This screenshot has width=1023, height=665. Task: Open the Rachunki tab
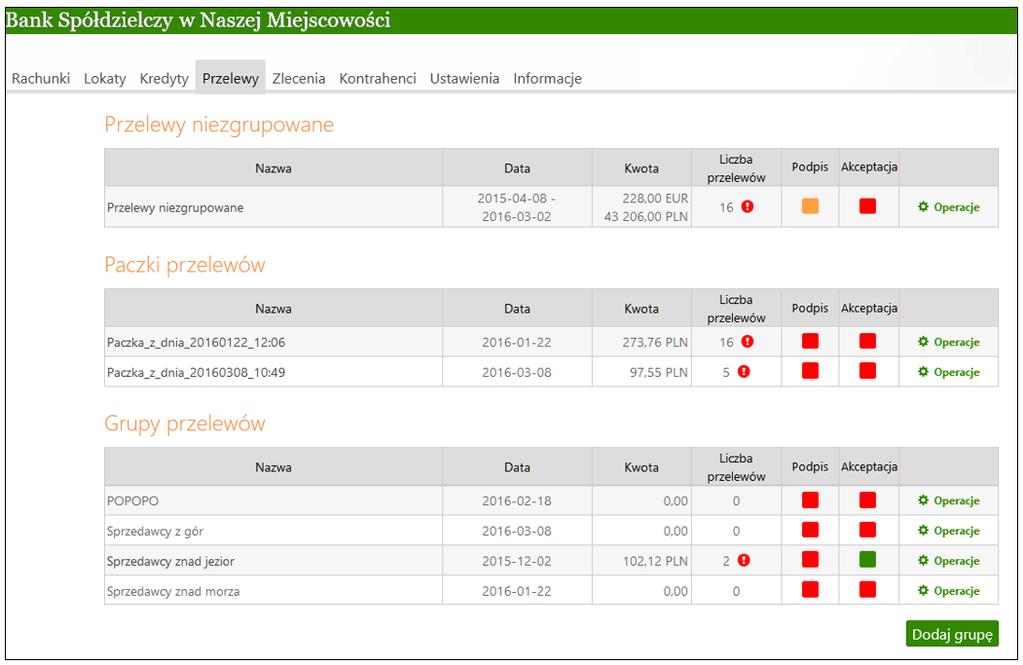tap(40, 78)
